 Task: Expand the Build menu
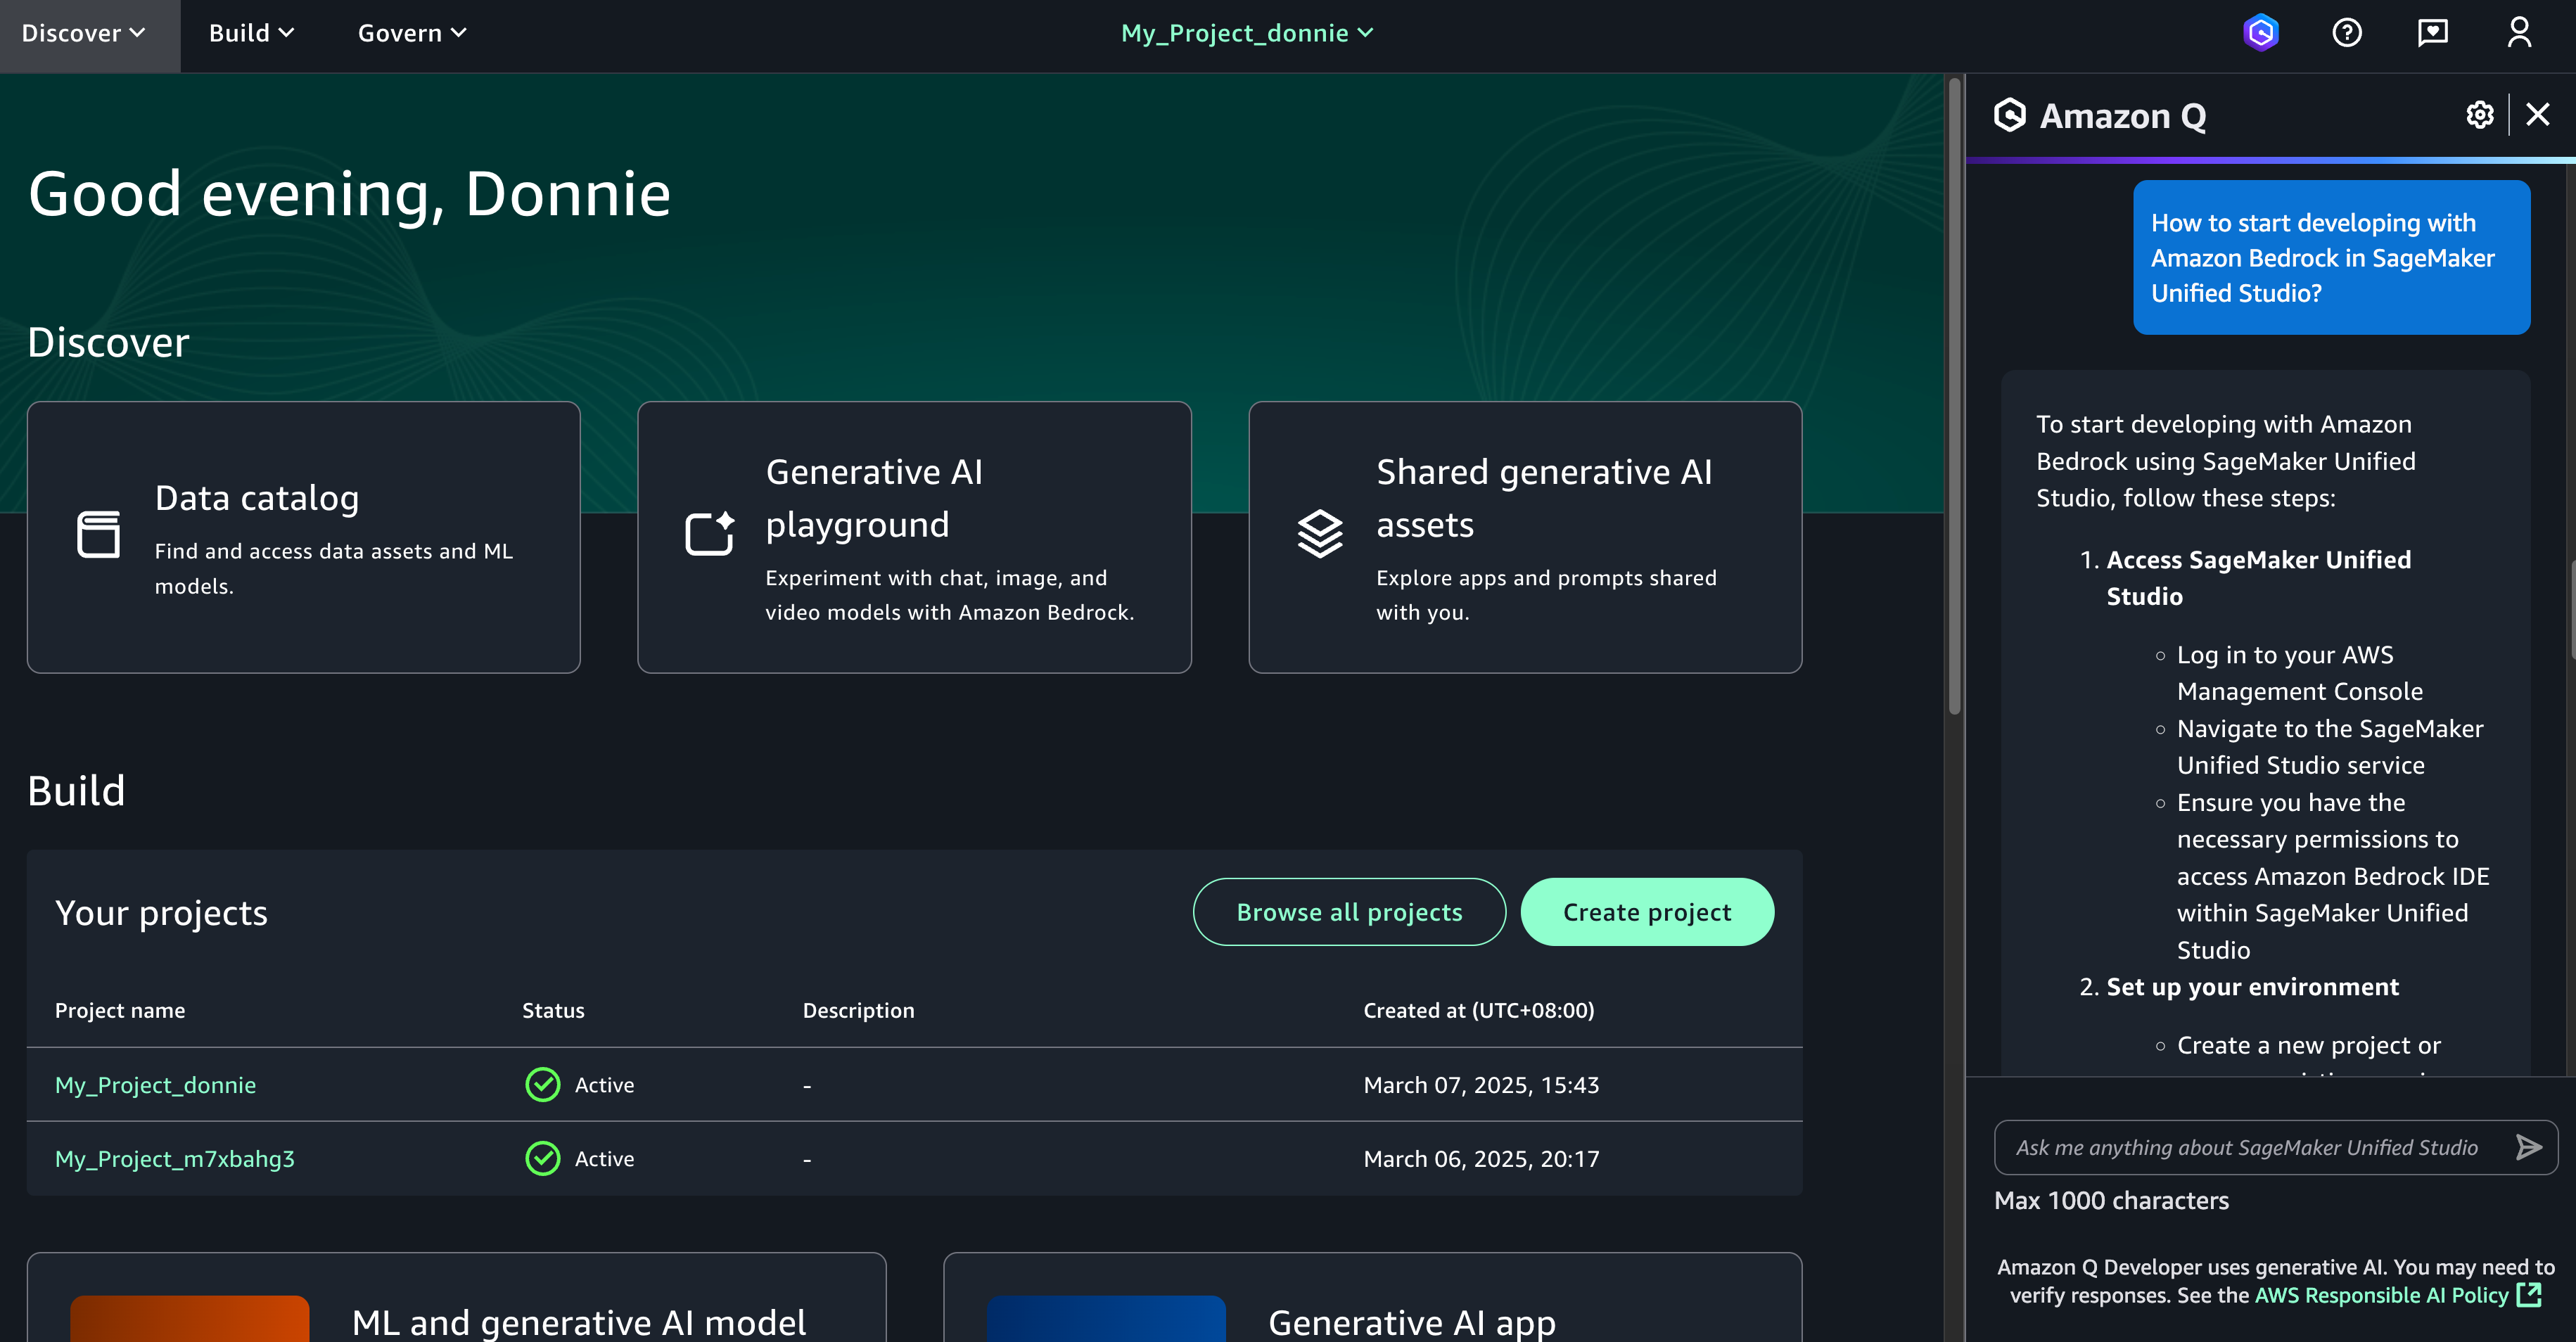point(251,33)
